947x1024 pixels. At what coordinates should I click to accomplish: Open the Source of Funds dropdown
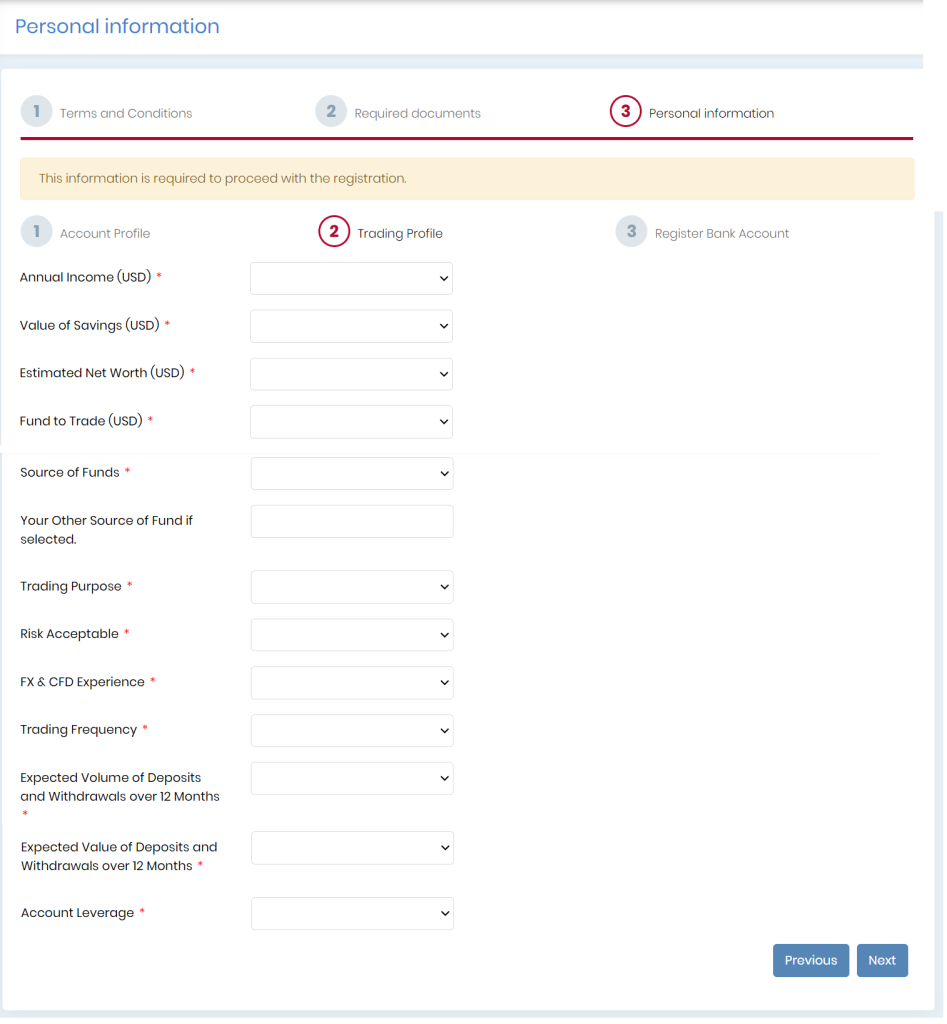pyautogui.click(x=352, y=474)
